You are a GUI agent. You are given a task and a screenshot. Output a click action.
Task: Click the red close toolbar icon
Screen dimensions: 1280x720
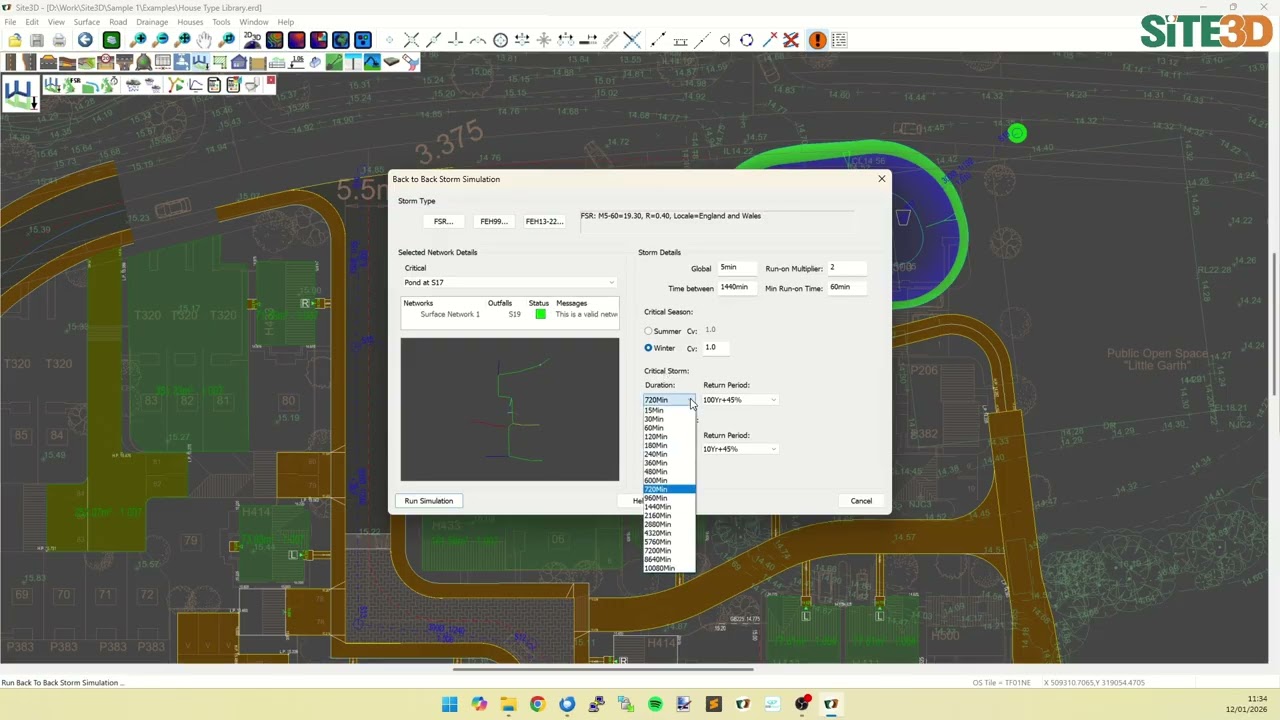pyautogui.click(x=271, y=80)
